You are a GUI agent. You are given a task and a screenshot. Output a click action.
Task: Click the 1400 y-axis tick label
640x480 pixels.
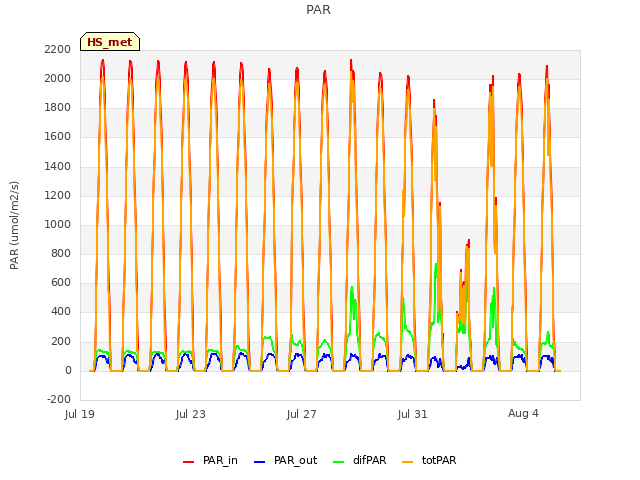(58, 166)
